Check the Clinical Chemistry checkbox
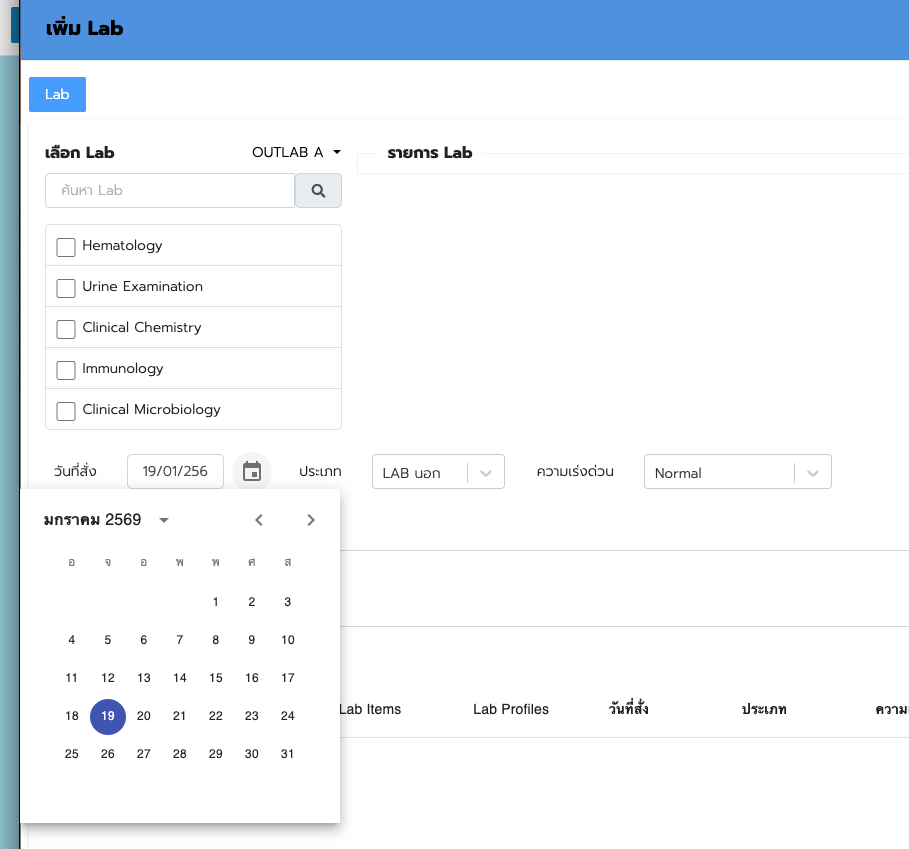909x849 pixels. coord(66,329)
